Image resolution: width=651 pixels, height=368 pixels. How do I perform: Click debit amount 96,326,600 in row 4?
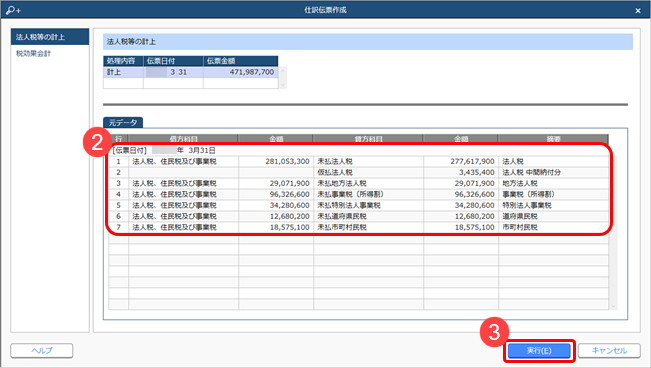(276, 194)
